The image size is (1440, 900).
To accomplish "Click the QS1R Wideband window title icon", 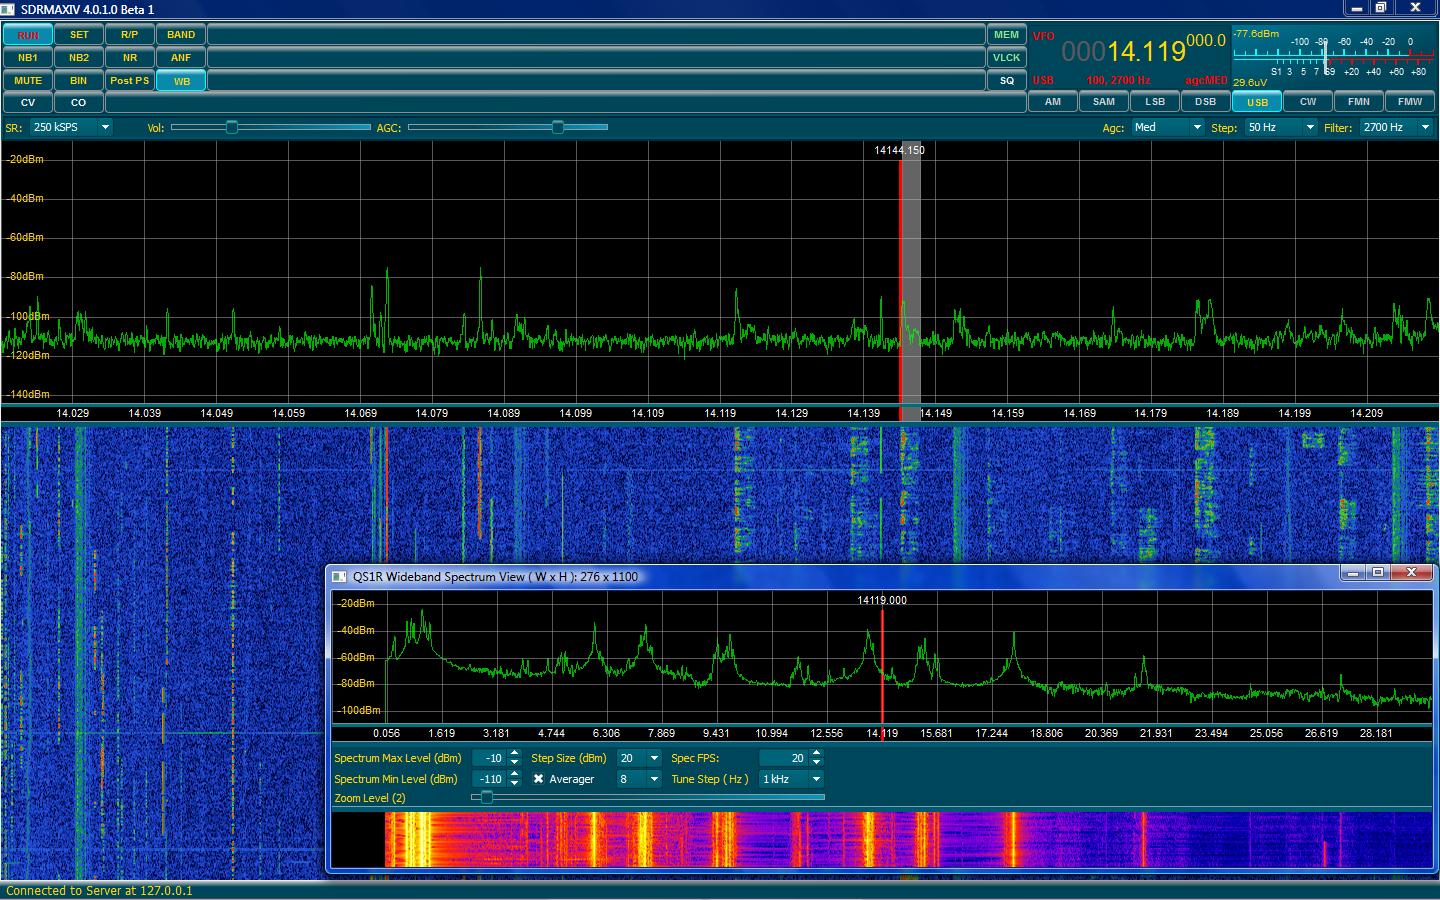I will click(x=339, y=577).
